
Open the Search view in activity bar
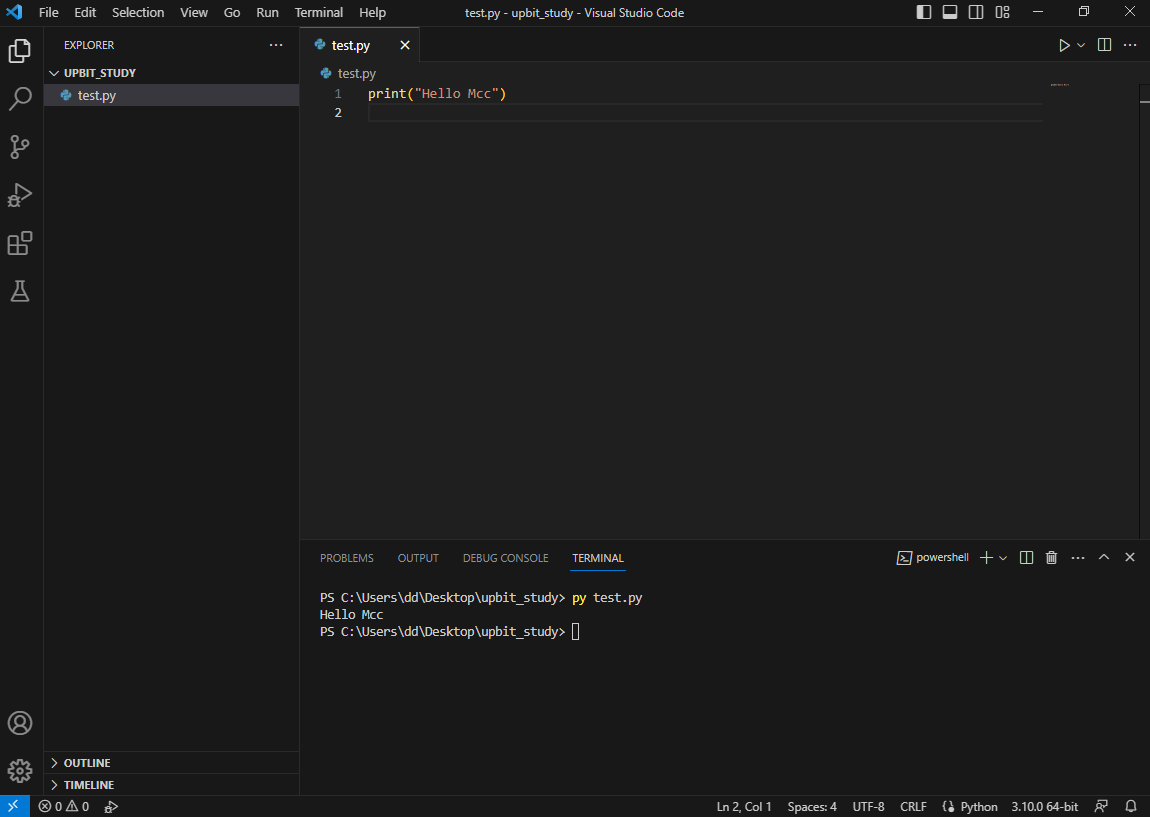click(20, 98)
